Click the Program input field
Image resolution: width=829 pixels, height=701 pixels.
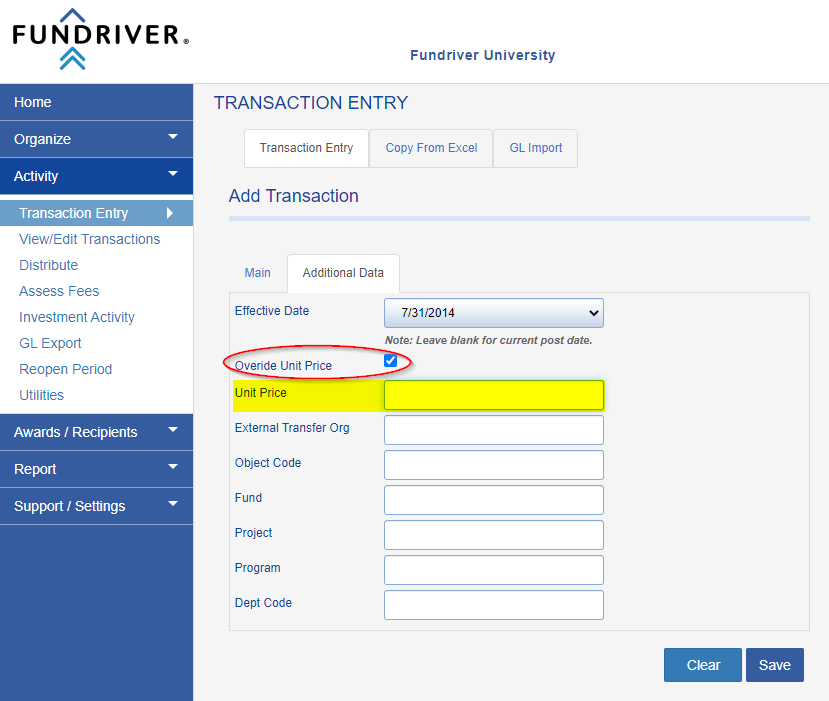click(x=494, y=570)
